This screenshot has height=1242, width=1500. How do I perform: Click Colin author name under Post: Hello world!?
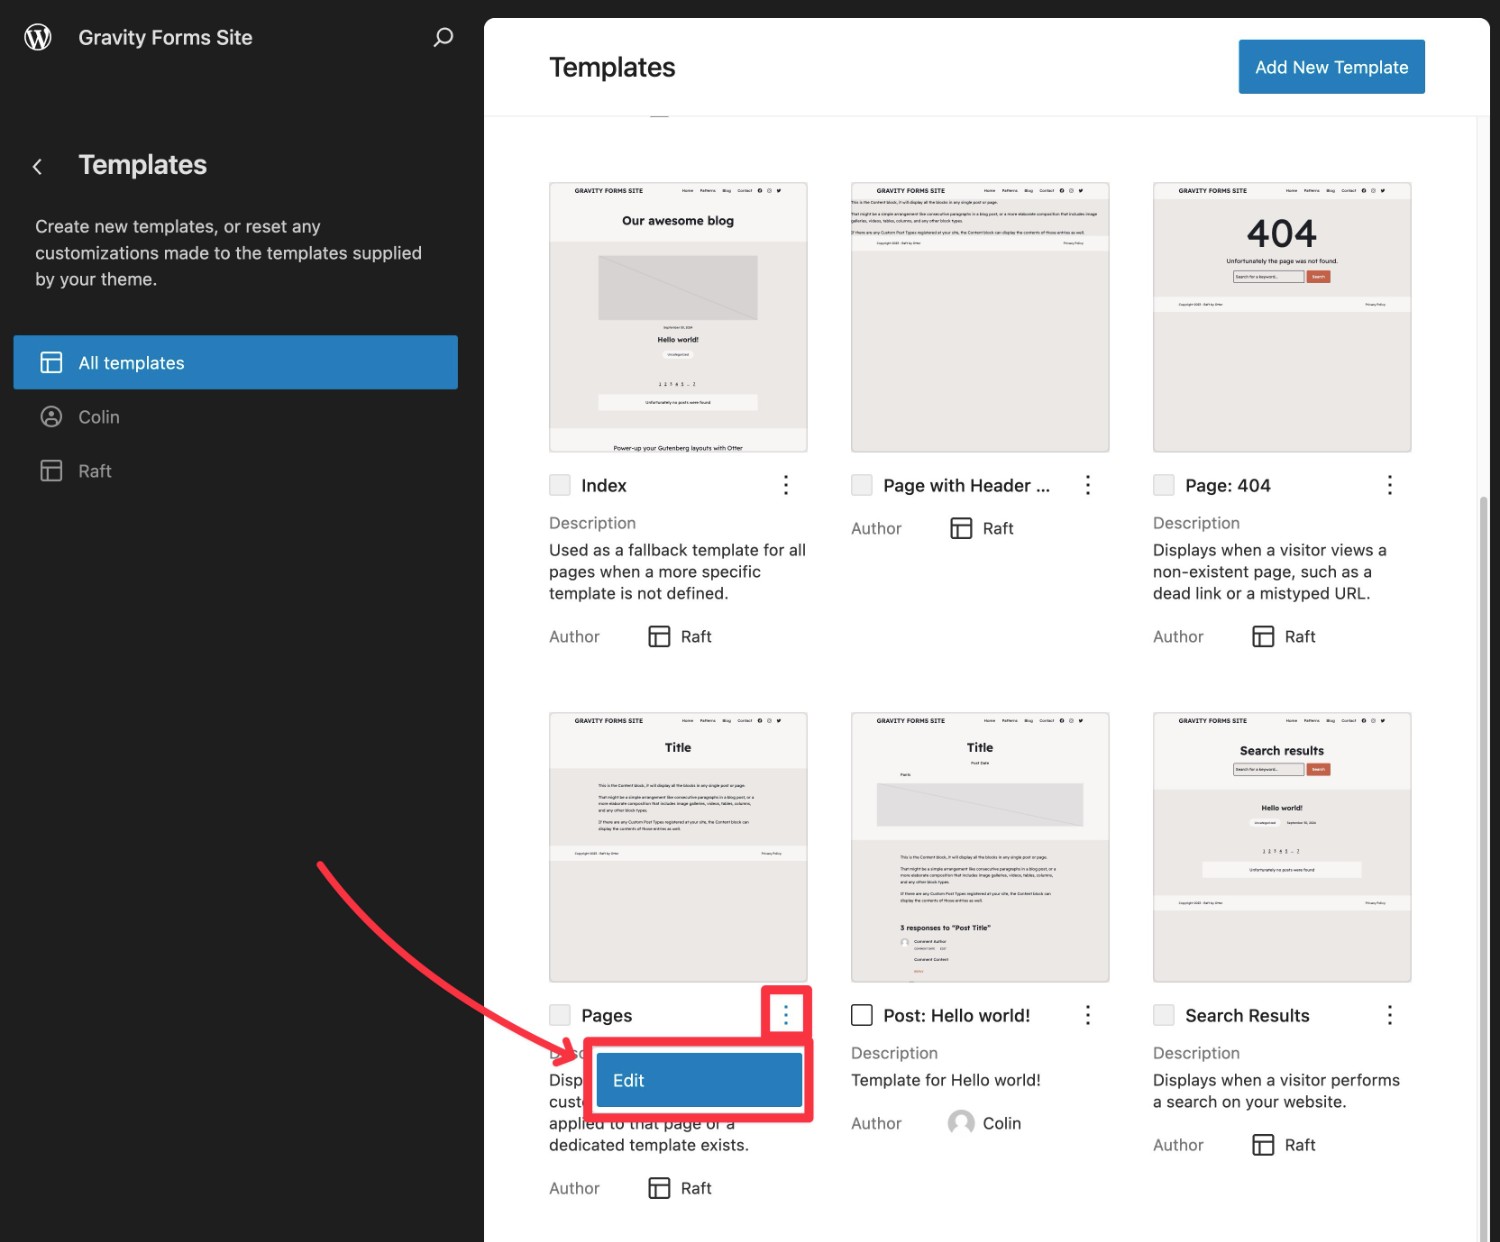pyautogui.click(x=1002, y=1123)
